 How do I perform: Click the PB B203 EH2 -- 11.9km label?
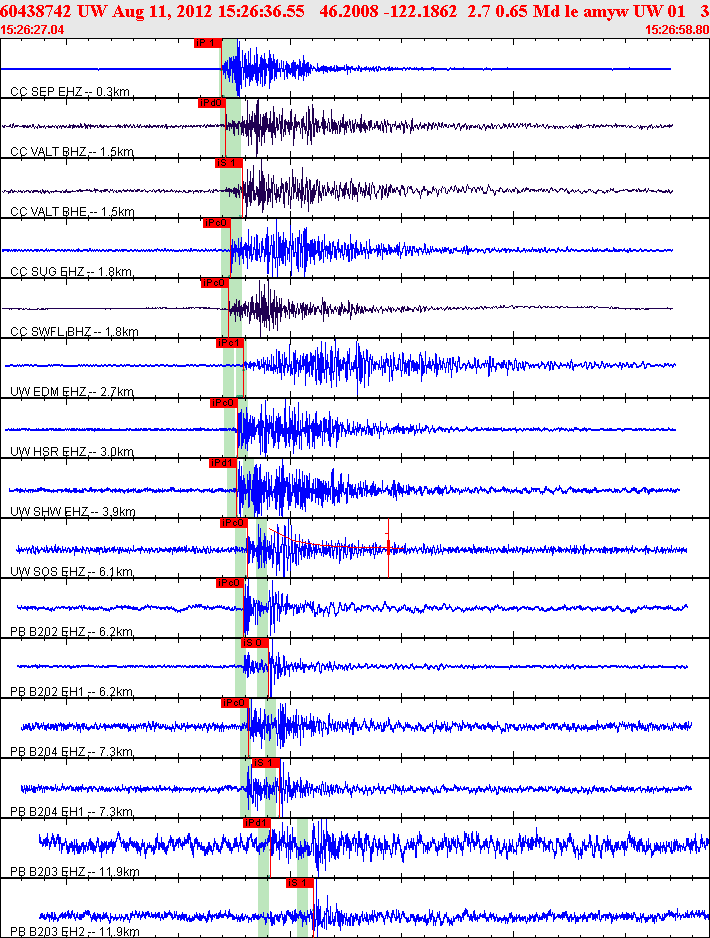tap(75, 931)
